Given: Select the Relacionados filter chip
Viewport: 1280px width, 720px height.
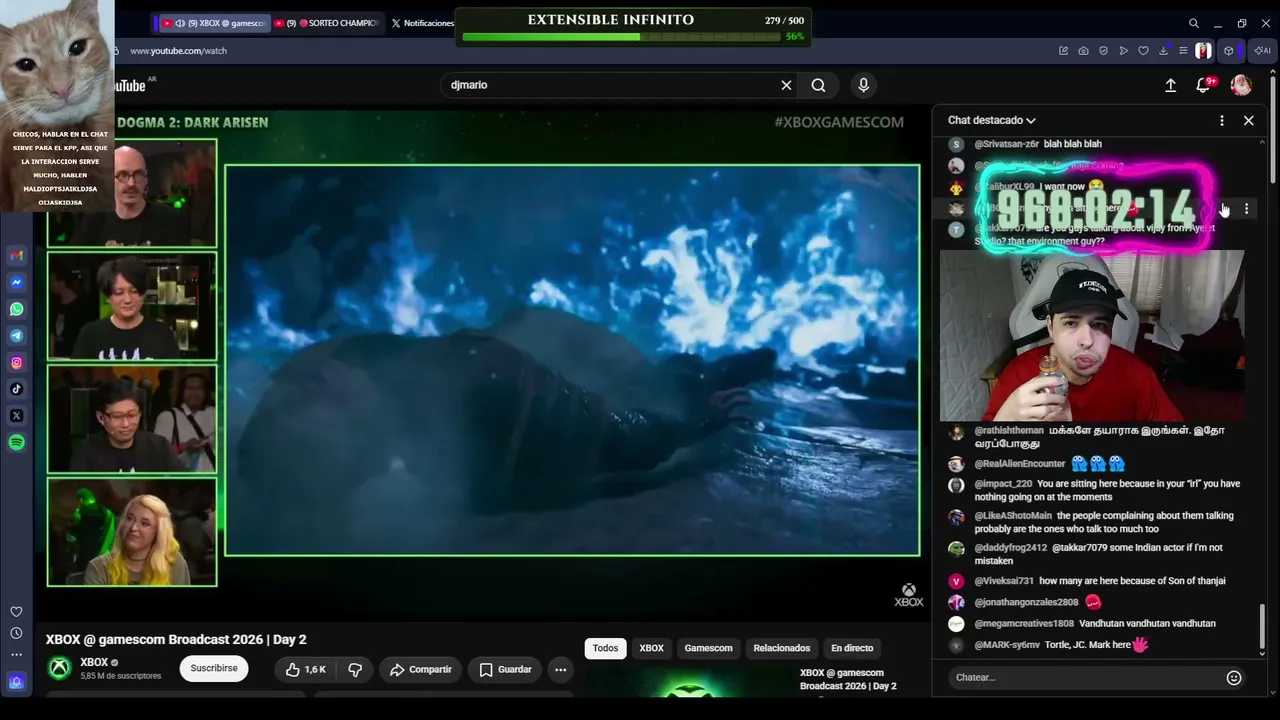Looking at the screenshot, I should point(781,648).
